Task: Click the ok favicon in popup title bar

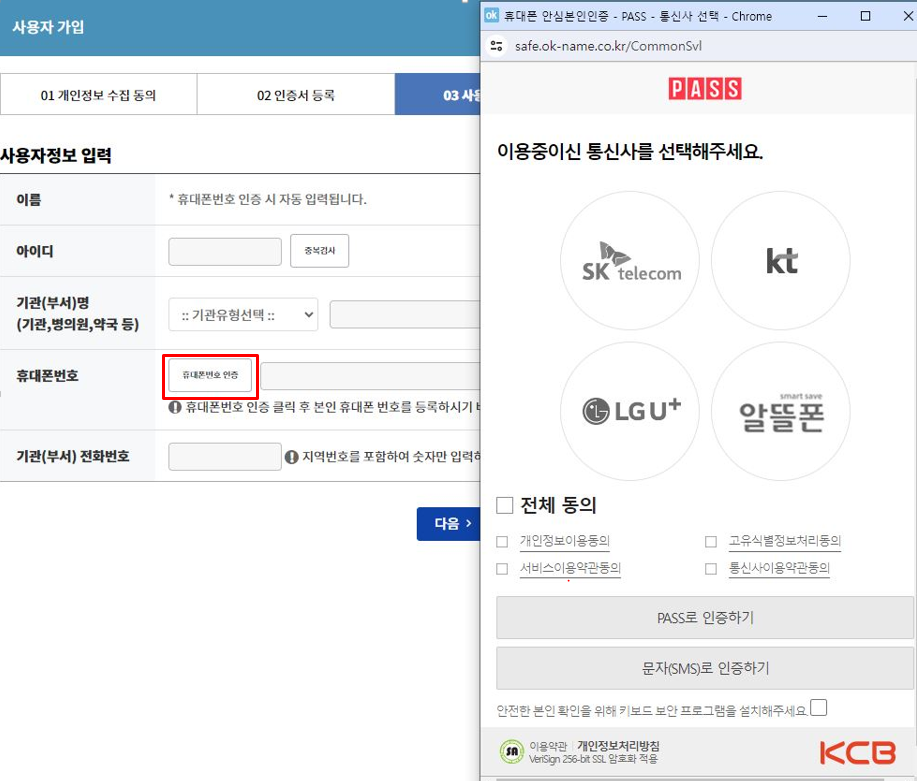Action: 491,15
